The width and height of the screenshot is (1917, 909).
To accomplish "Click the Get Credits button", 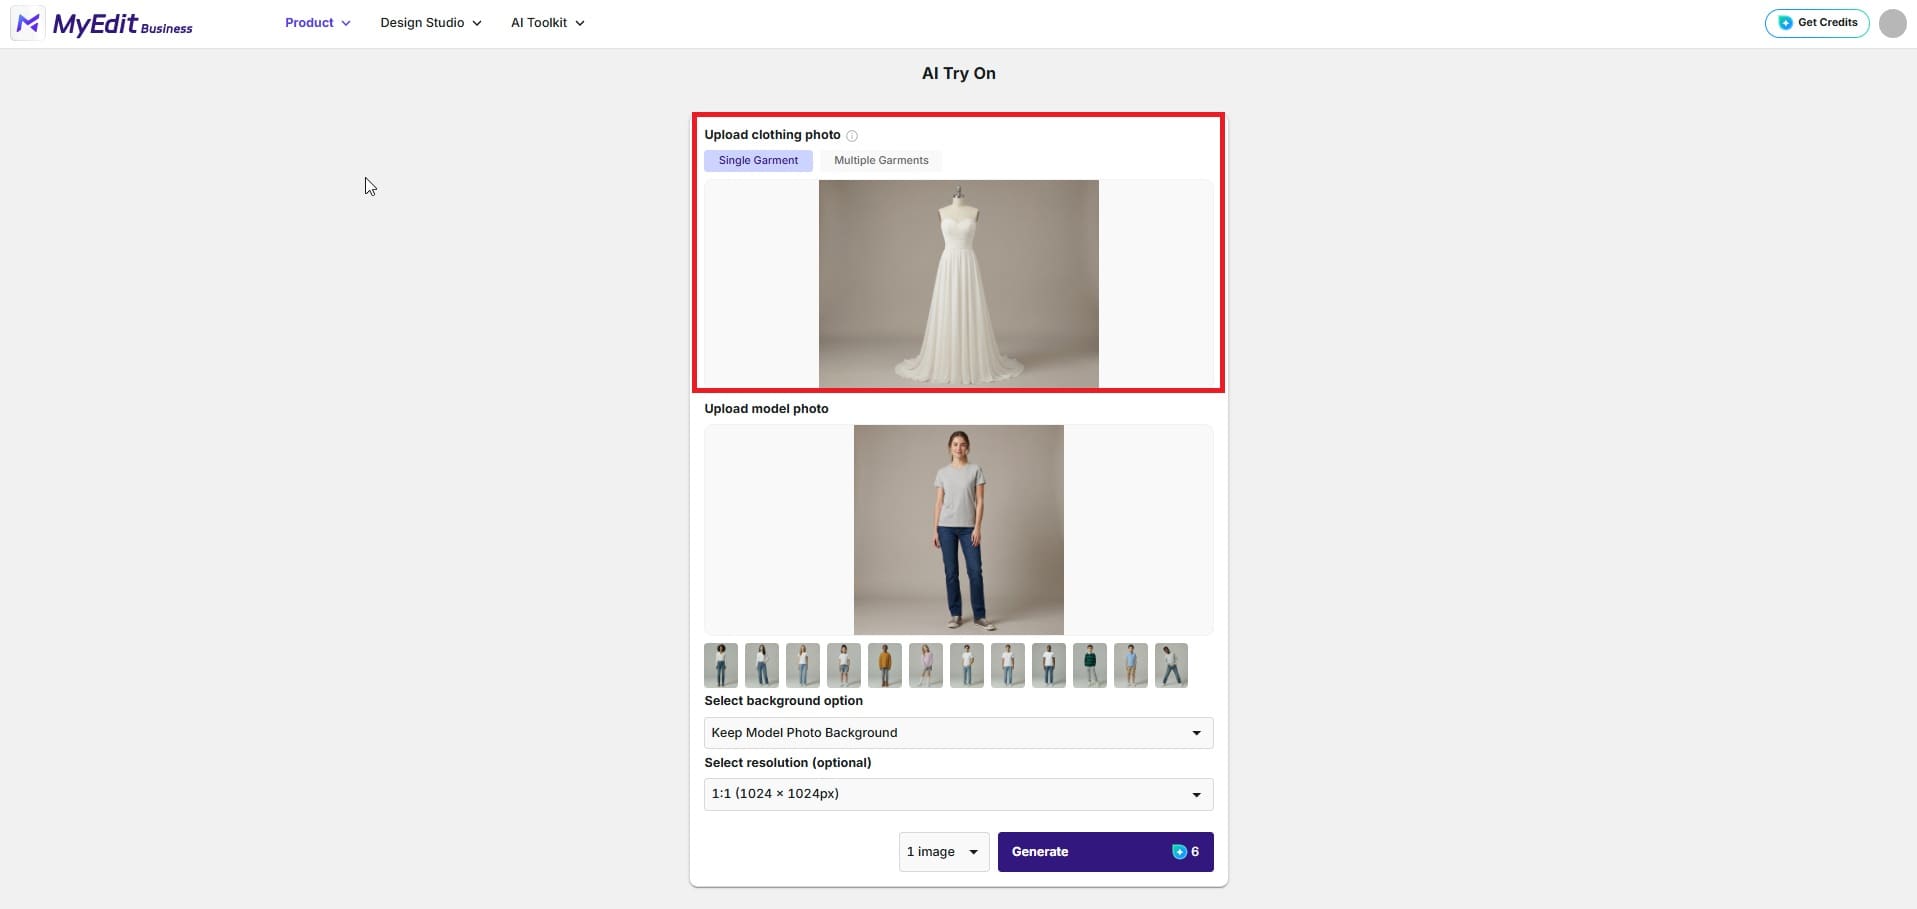I will [1815, 22].
